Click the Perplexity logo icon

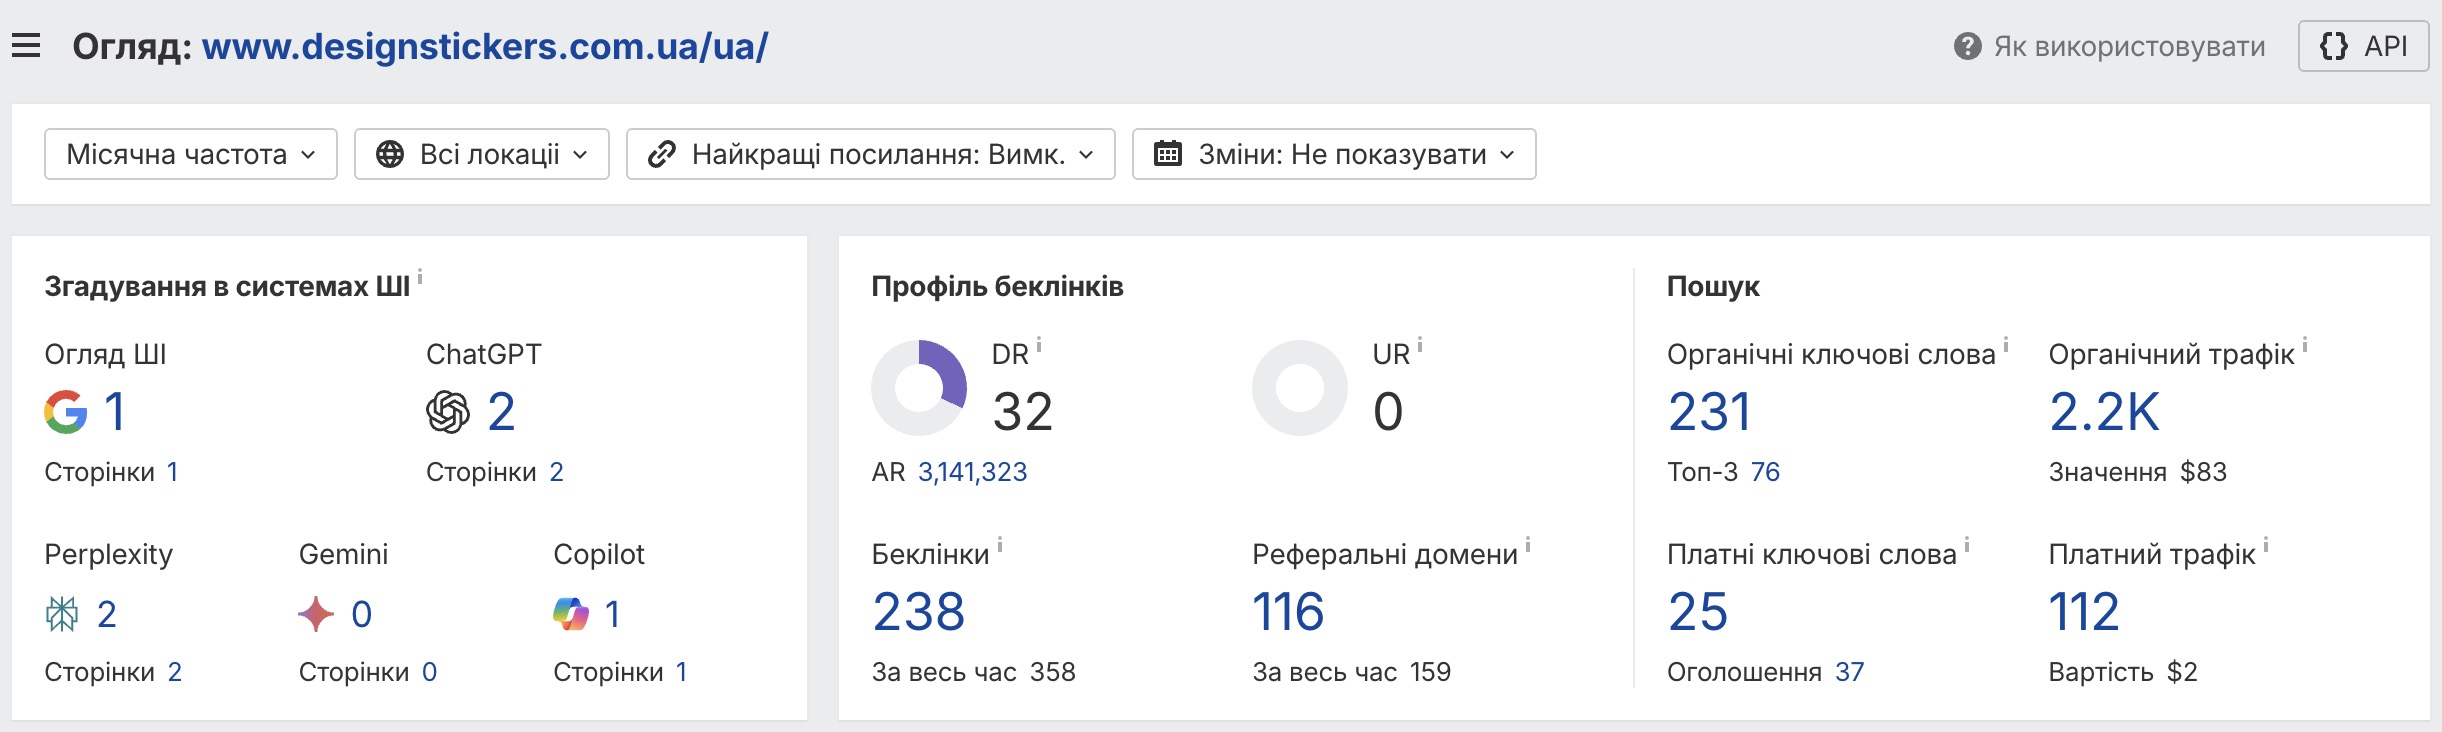point(62,614)
